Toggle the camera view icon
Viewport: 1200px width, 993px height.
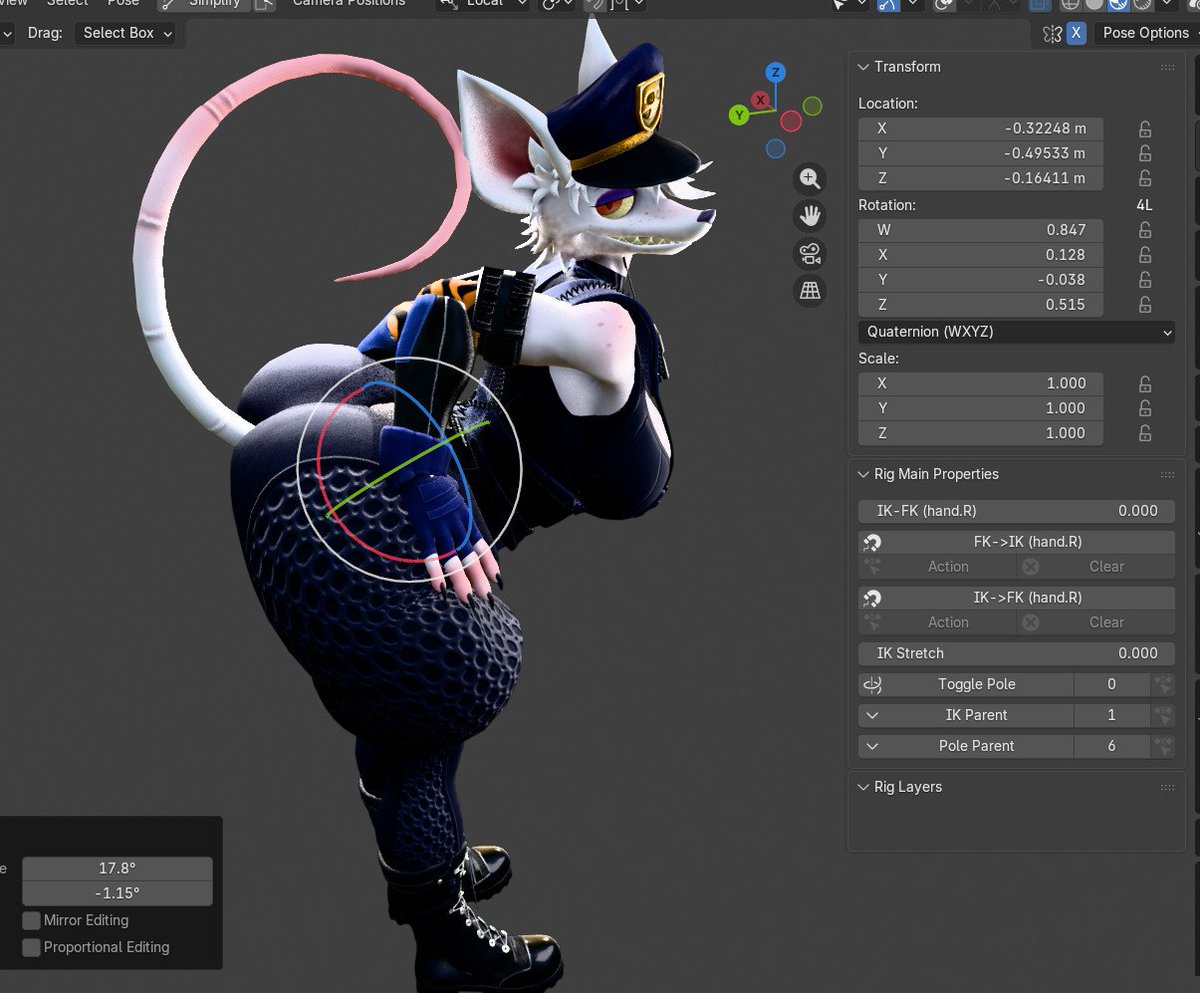(809, 253)
